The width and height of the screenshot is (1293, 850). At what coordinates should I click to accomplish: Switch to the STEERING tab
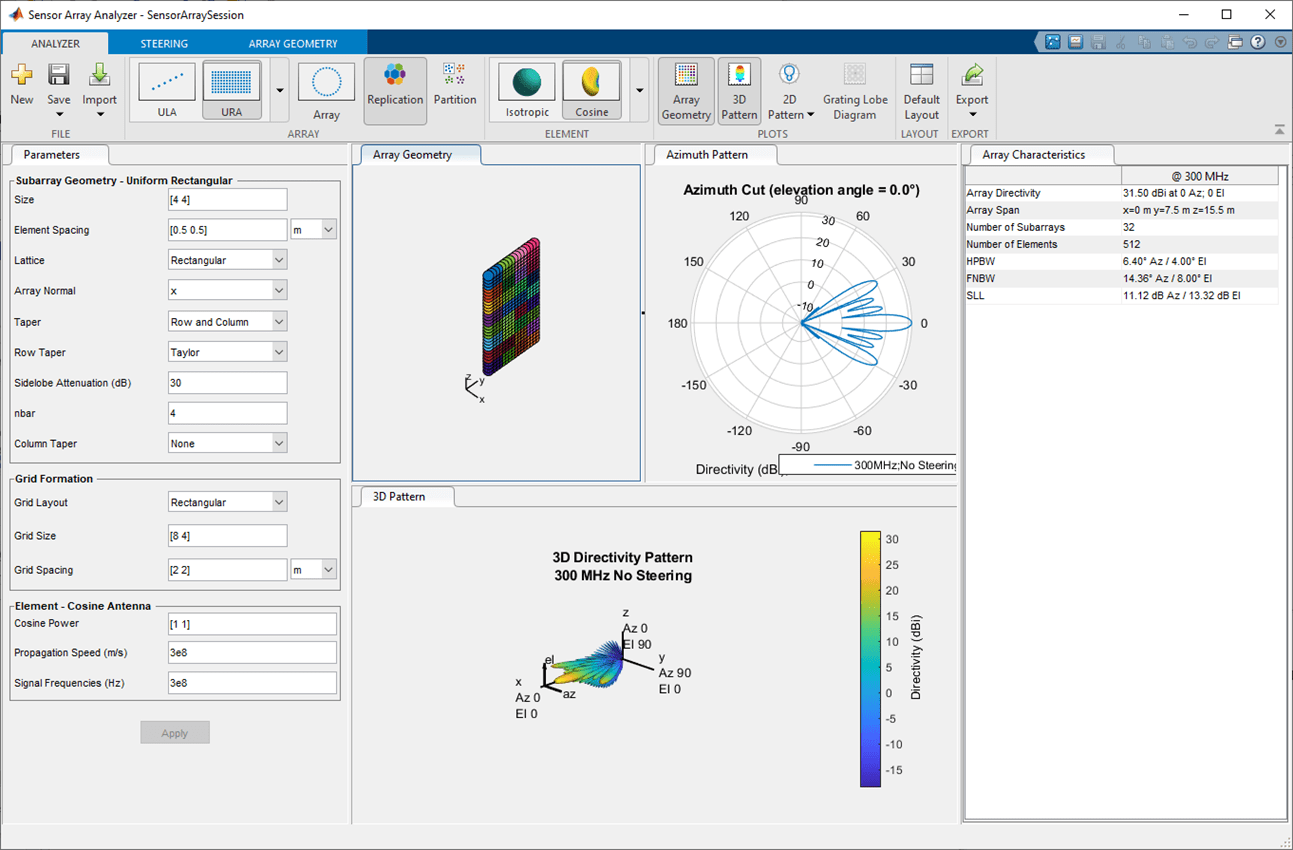coord(164,43)
